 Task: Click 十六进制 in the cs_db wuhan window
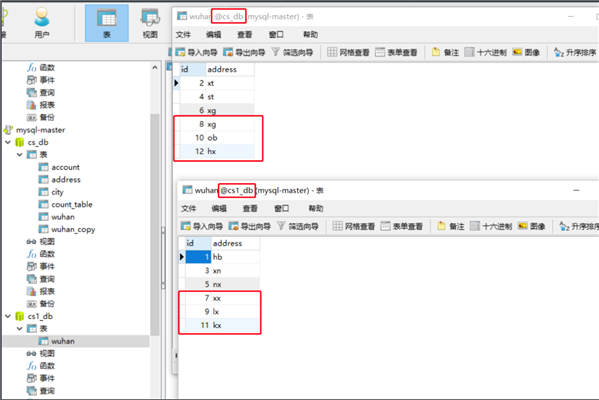[x=486, y=52]
